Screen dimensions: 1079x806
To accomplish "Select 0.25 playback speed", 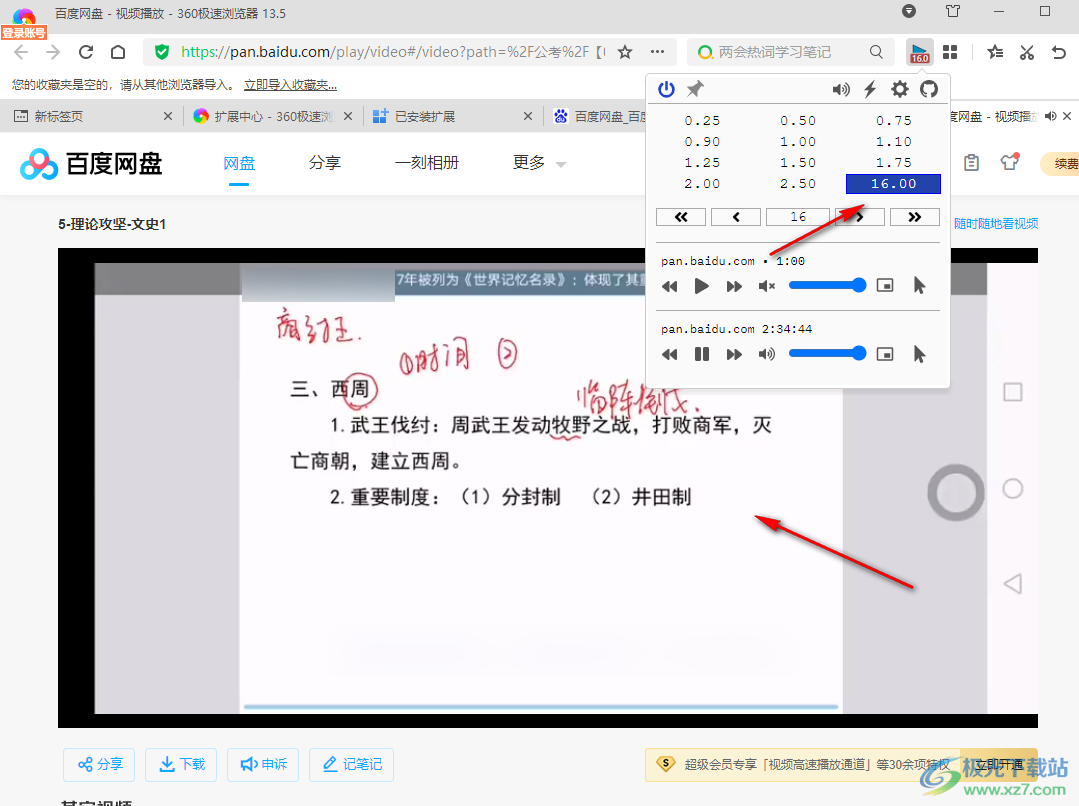I will (702, 120).
